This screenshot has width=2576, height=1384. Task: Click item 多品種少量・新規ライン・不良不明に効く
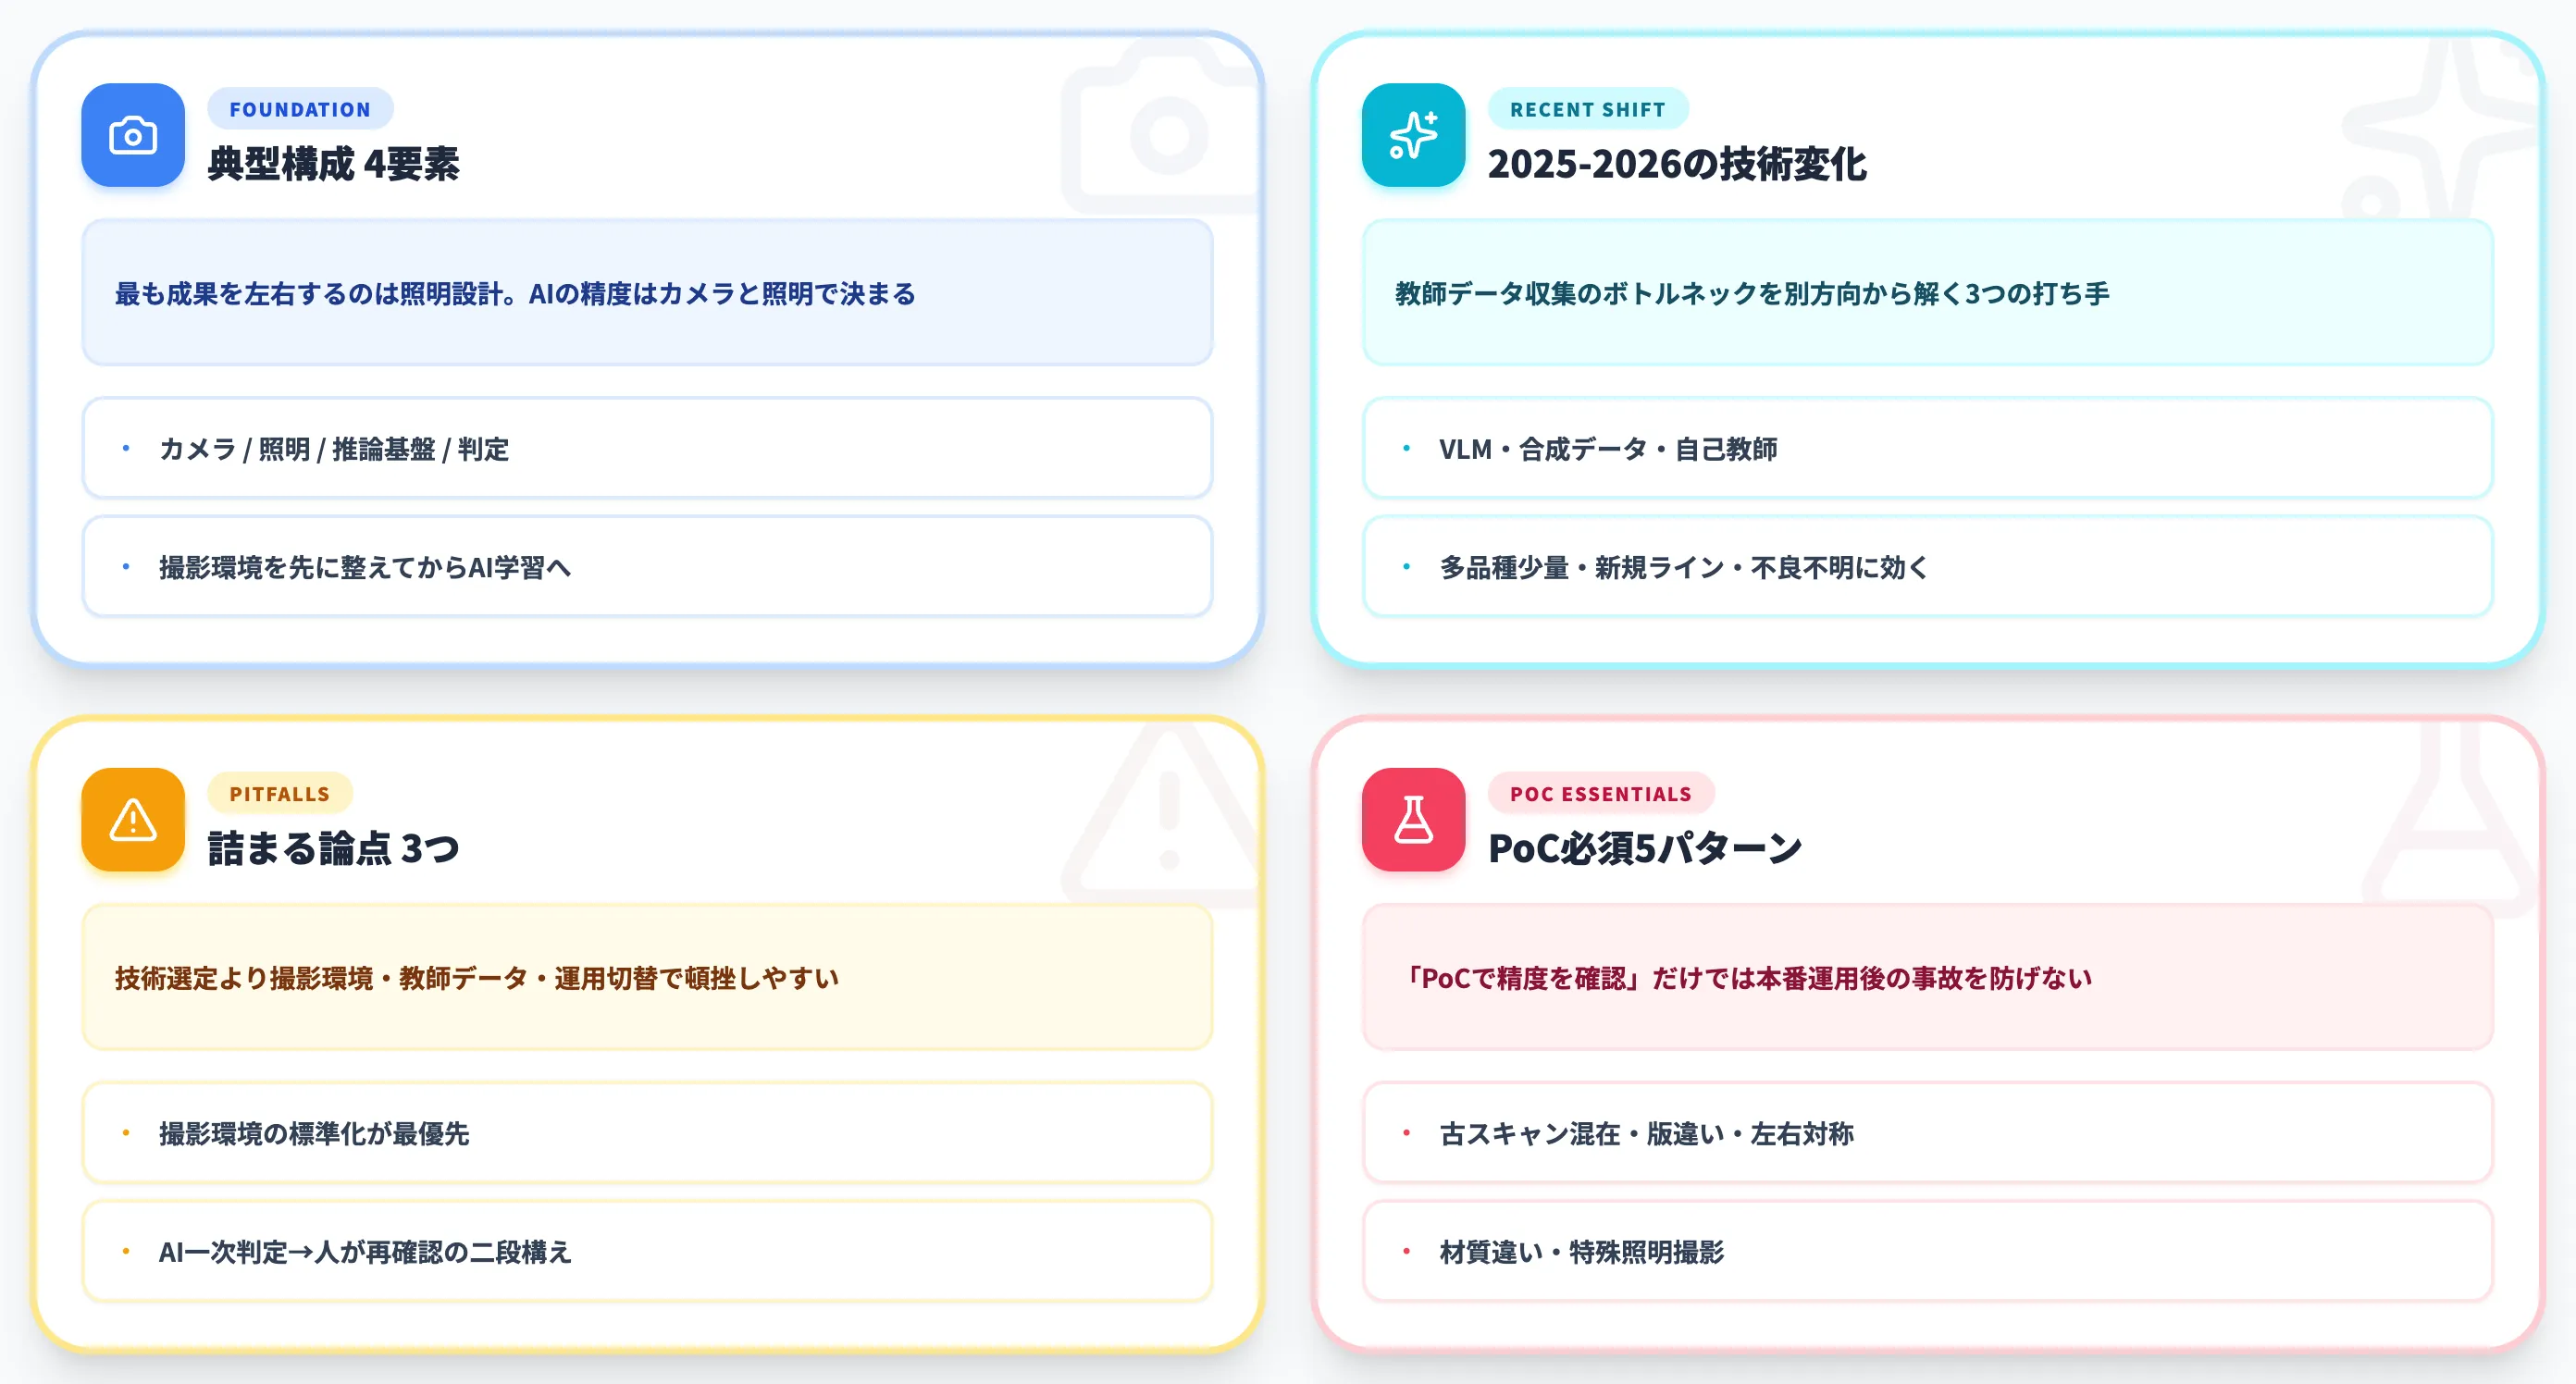coord(1927,566)
